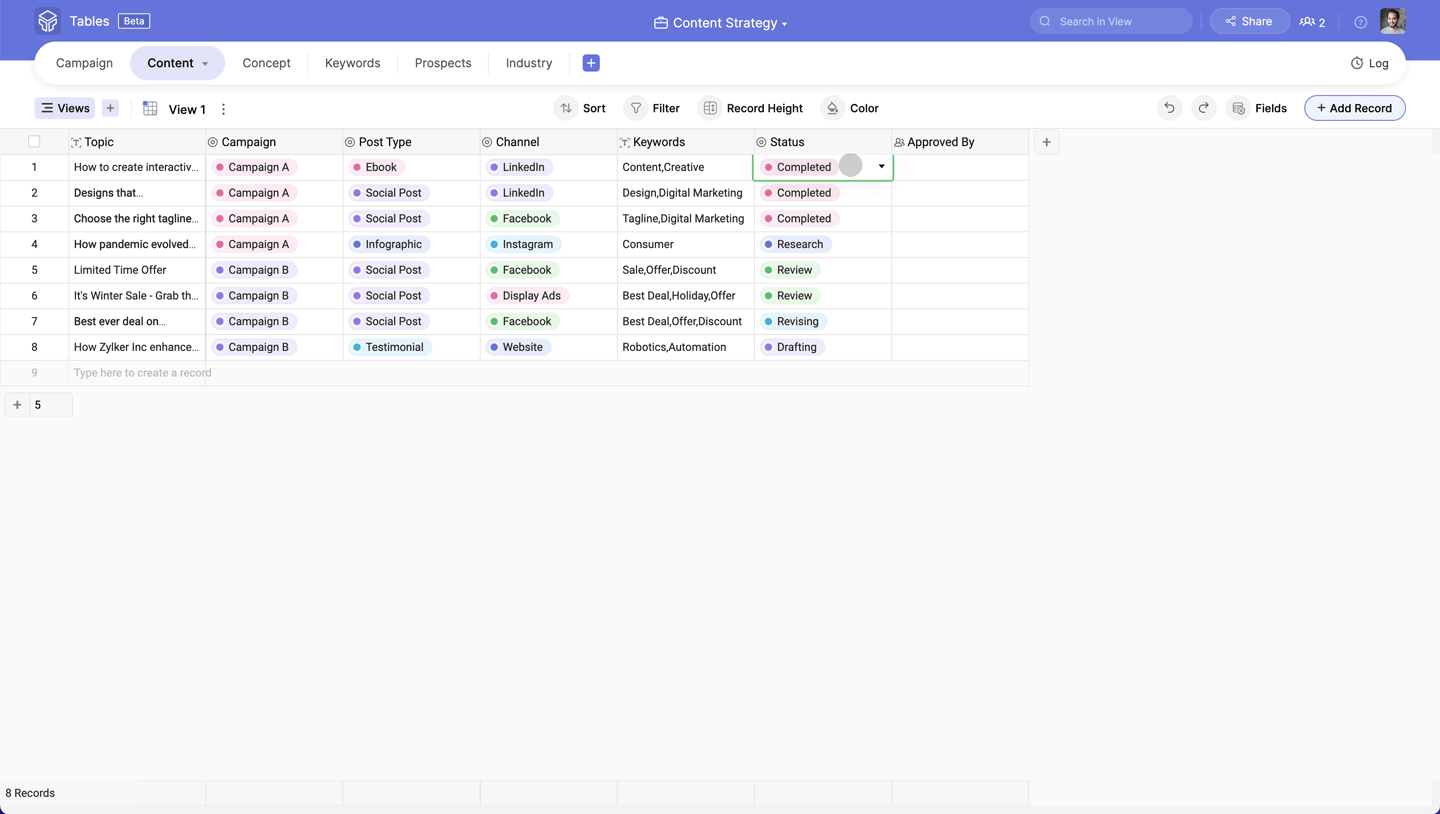Click the Channel column header
The width and height of the screenshot is (1440, 814).
548,142
